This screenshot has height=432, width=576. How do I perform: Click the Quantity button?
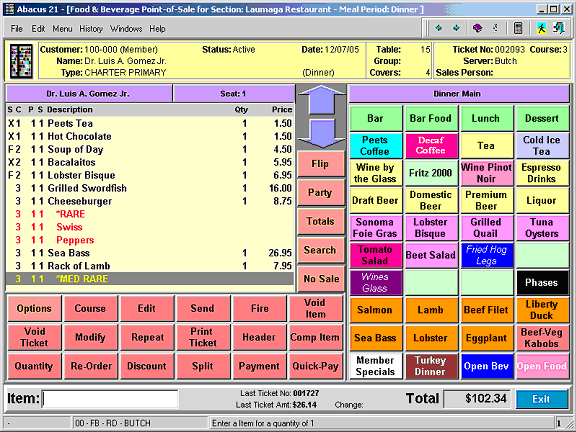(34, 366)
